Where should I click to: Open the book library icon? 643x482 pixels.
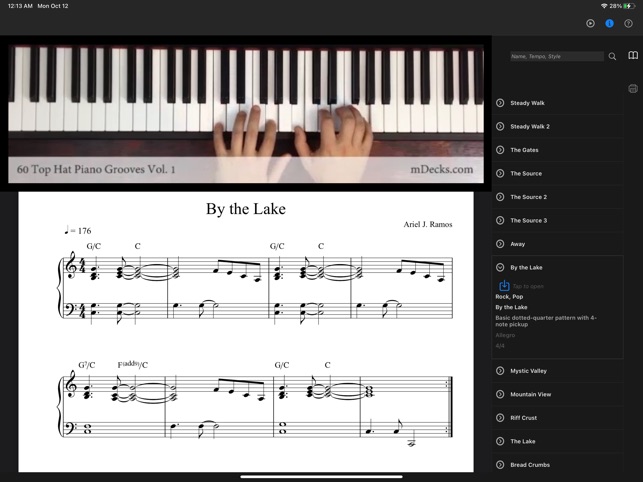[x=633, y=55]
